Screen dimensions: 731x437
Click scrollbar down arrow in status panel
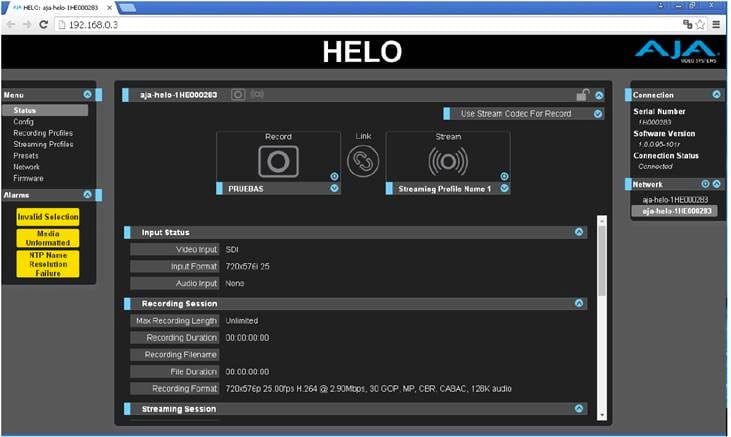click(602, 415)
